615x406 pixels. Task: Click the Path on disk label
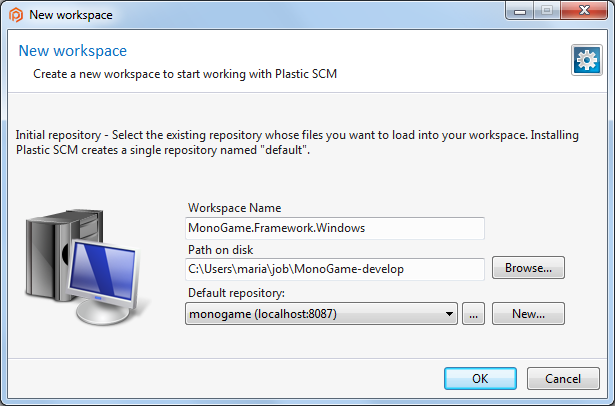click(x=223, y=249)
